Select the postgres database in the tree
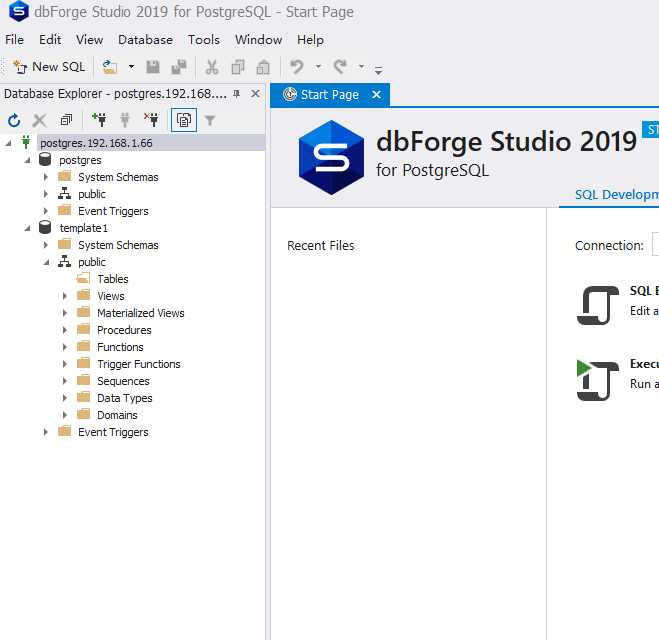 (80, 160)
